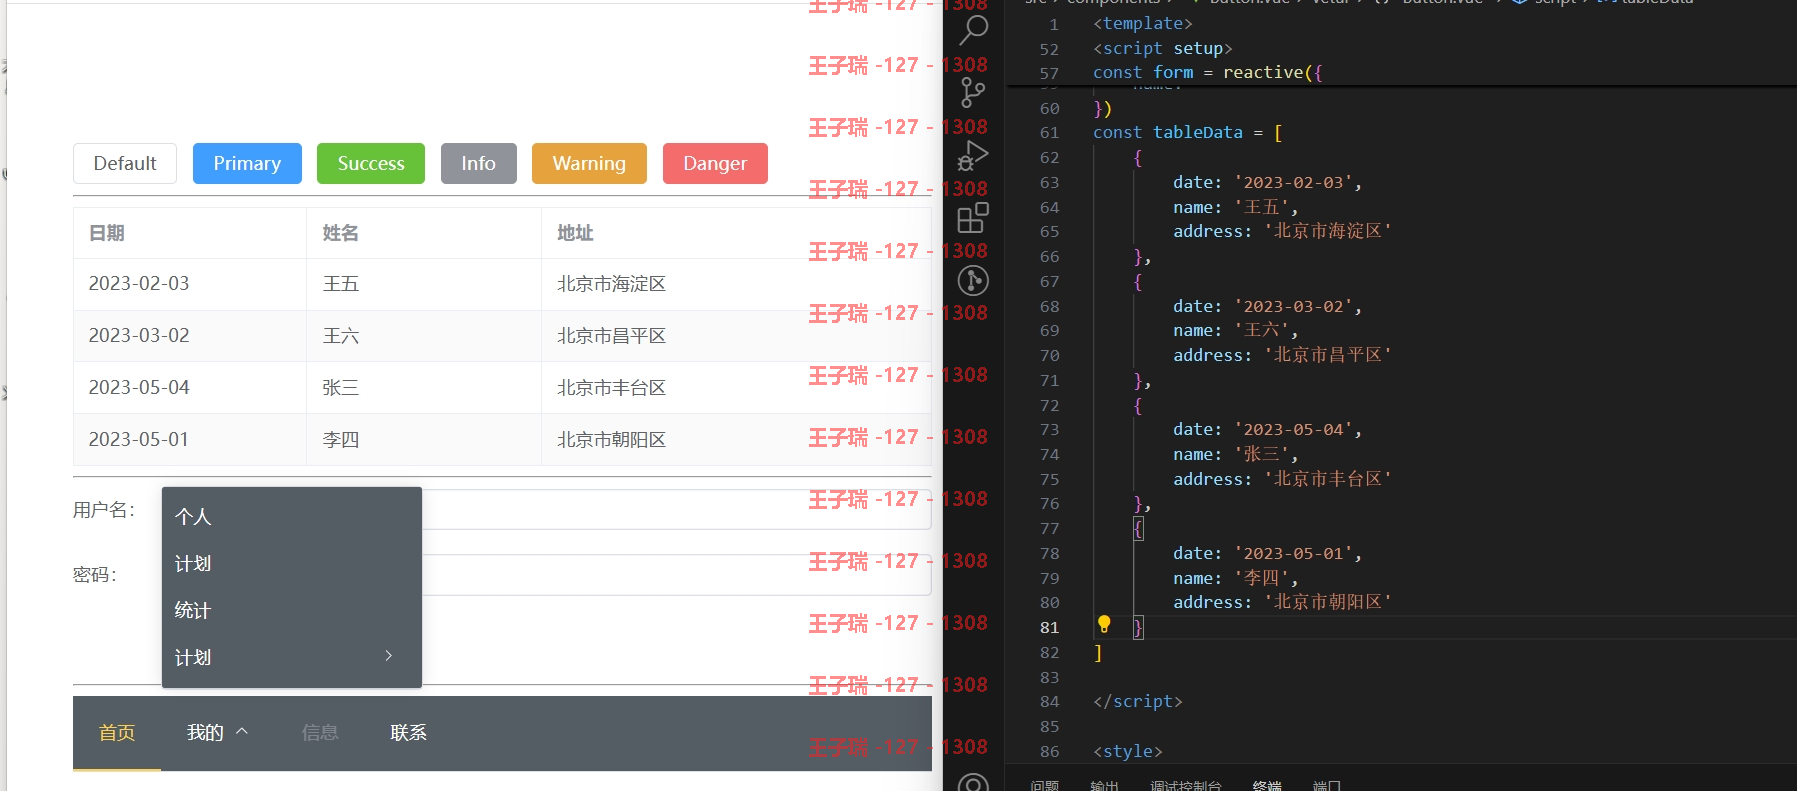
Task: Select the 个人 item in the popup menu
Action: tap(292, 516)
